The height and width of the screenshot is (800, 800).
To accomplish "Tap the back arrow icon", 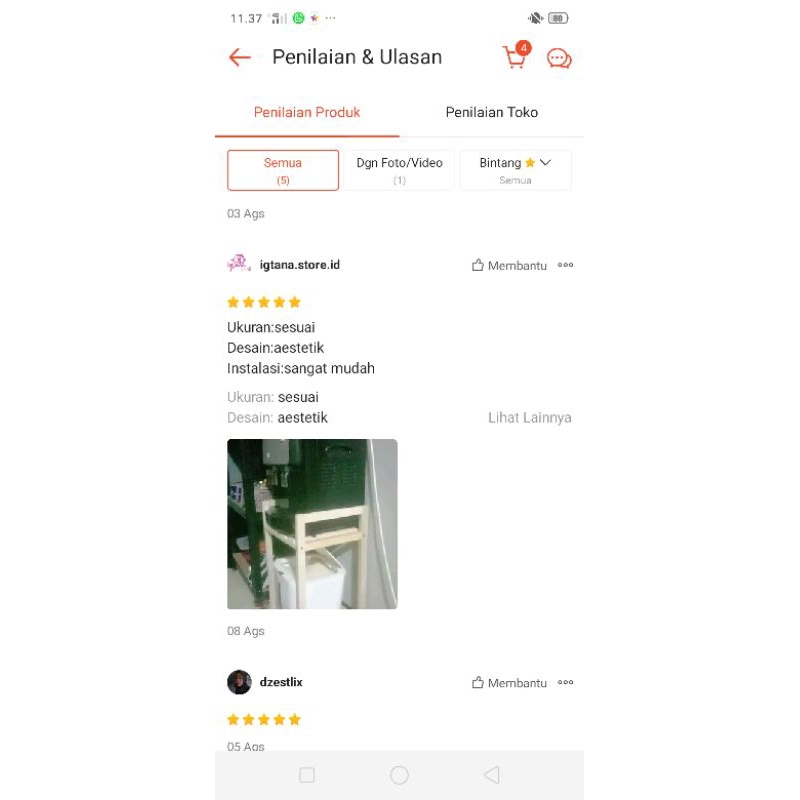I will (x=239, y=57).
